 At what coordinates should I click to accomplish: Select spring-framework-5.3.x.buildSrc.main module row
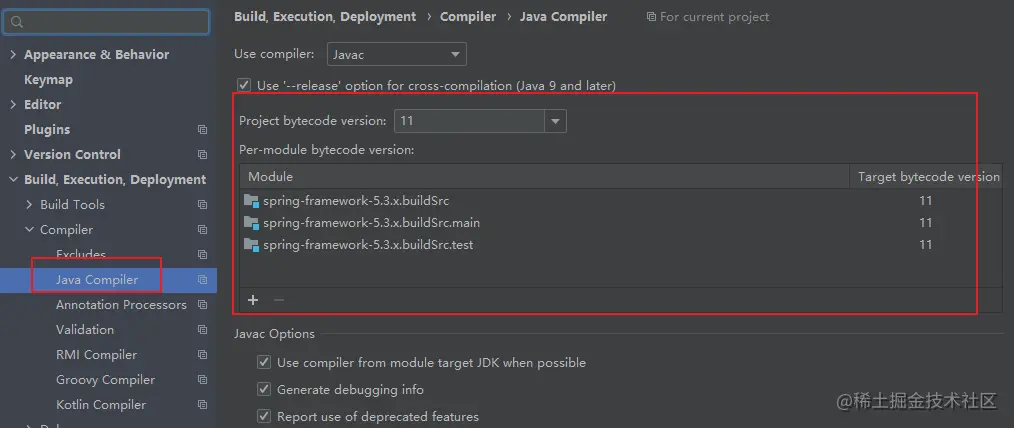pos(621,223)
